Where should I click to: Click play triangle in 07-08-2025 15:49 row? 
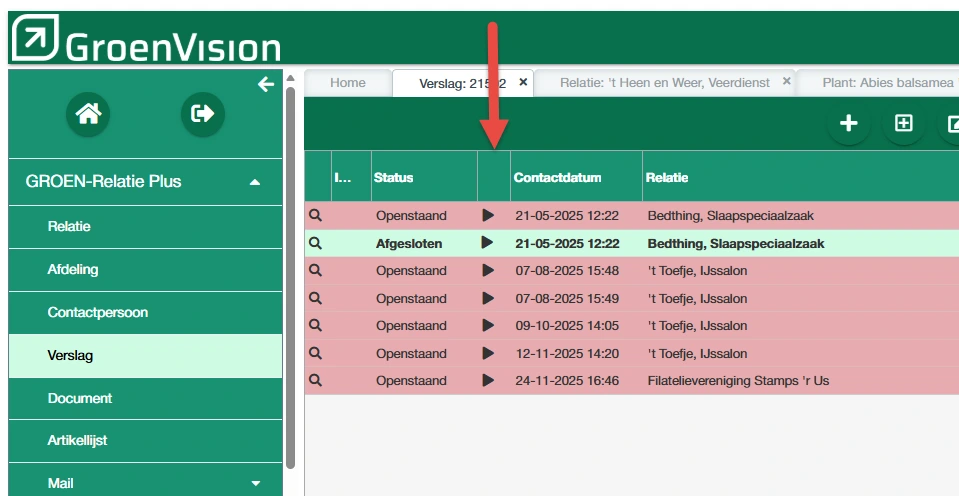pyautogui.click(x=487, y=298)
